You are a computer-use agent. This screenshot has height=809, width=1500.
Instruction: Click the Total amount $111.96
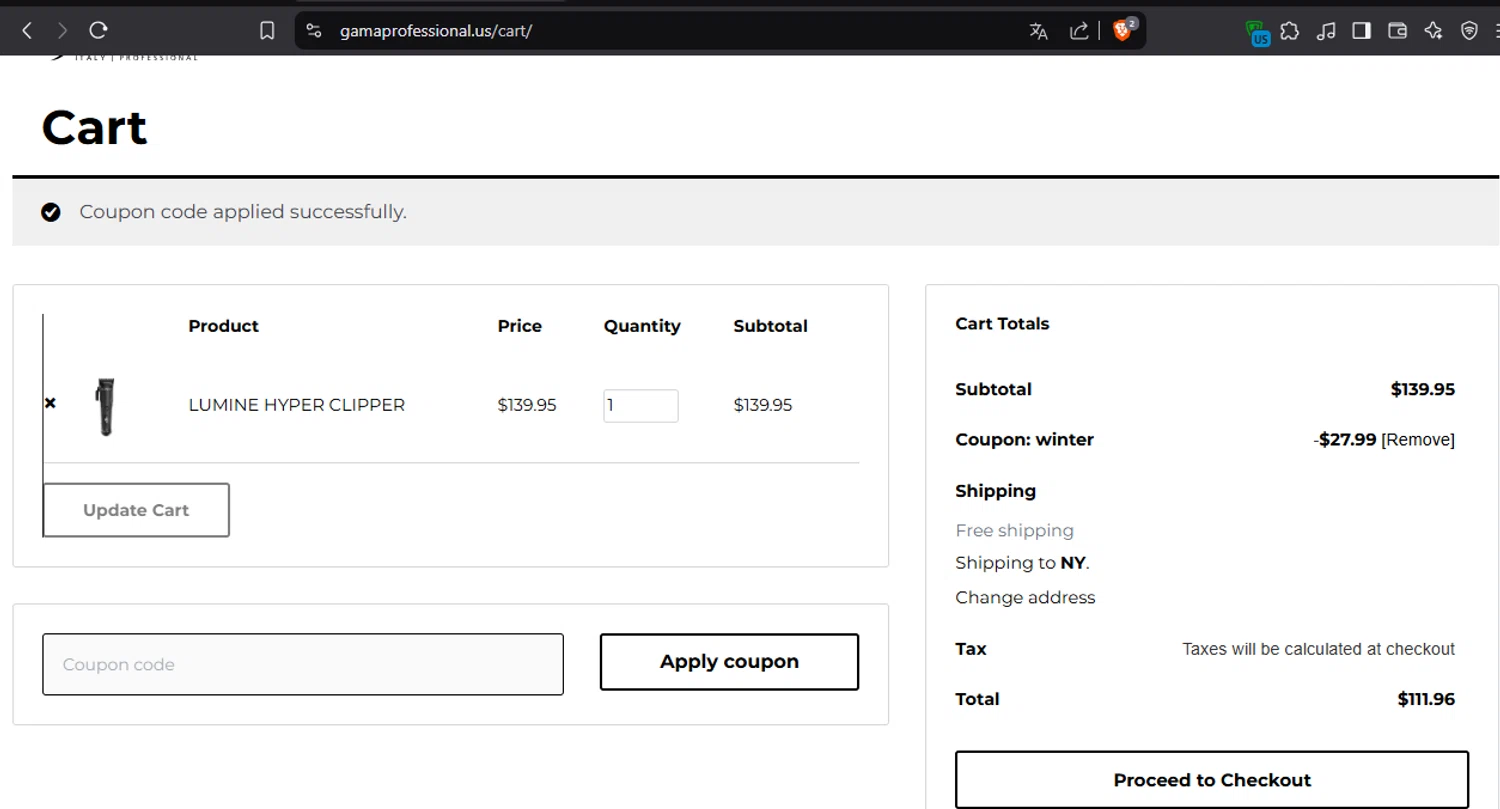1426,699
